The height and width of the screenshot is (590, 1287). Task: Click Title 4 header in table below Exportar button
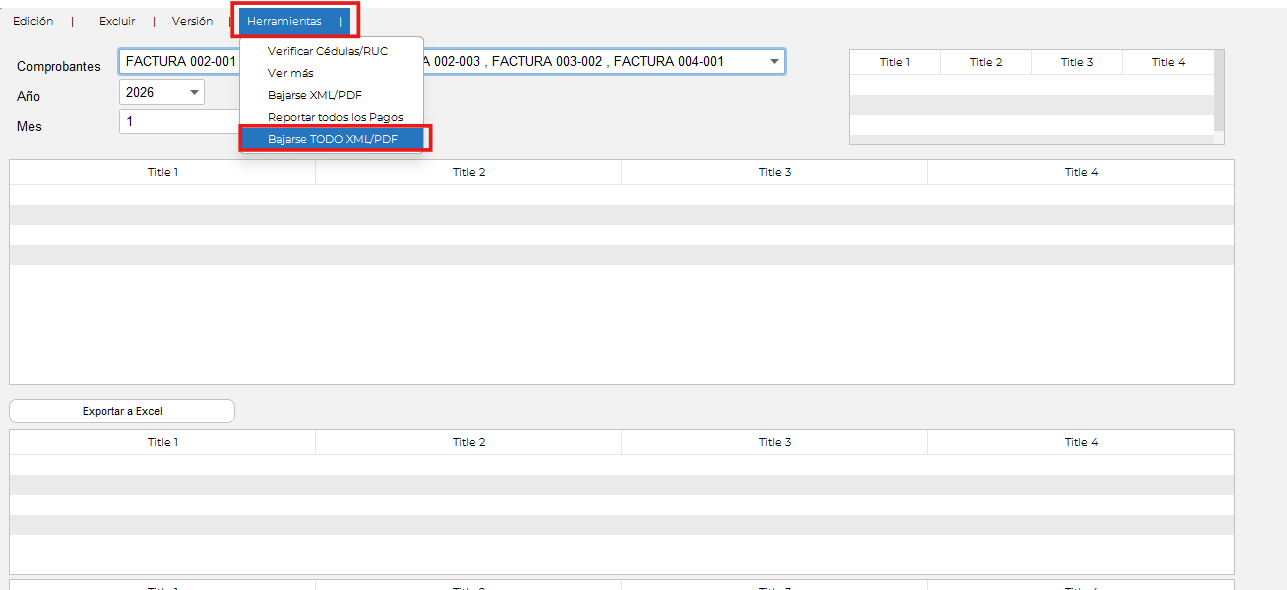click(1081, 442)
